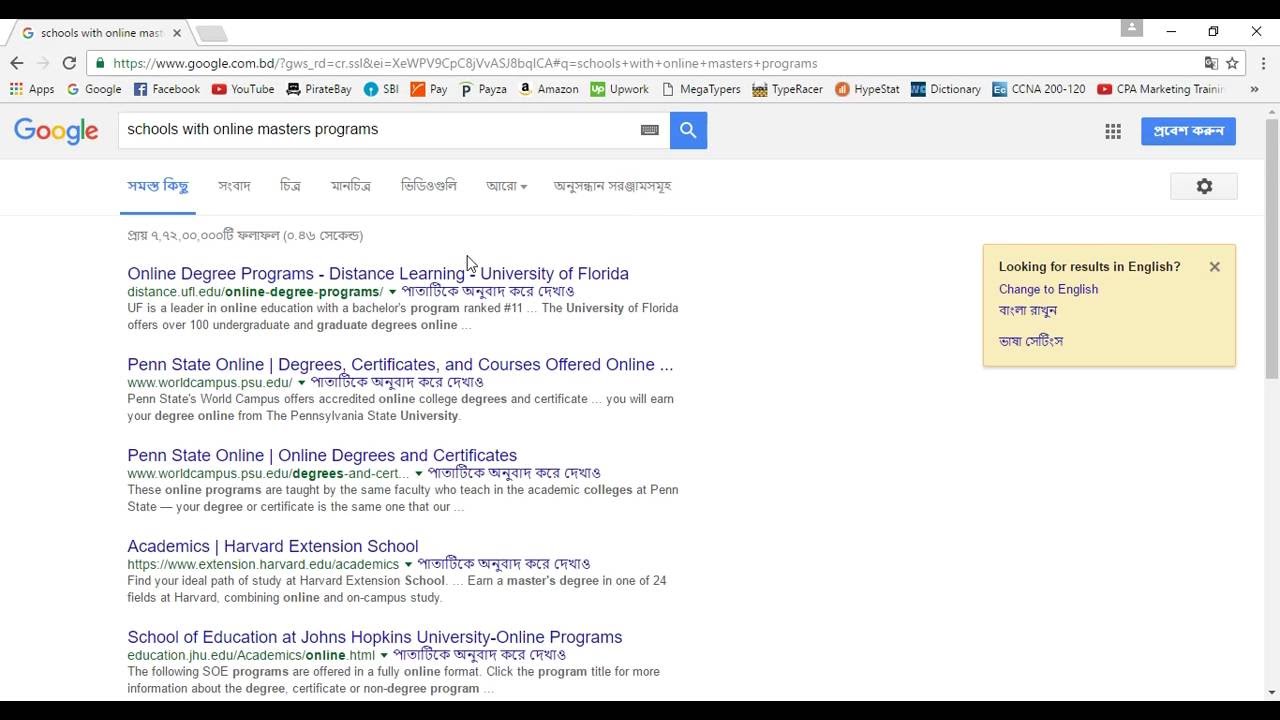Click the page vertical scrollbar thumb

[1271, 250]
